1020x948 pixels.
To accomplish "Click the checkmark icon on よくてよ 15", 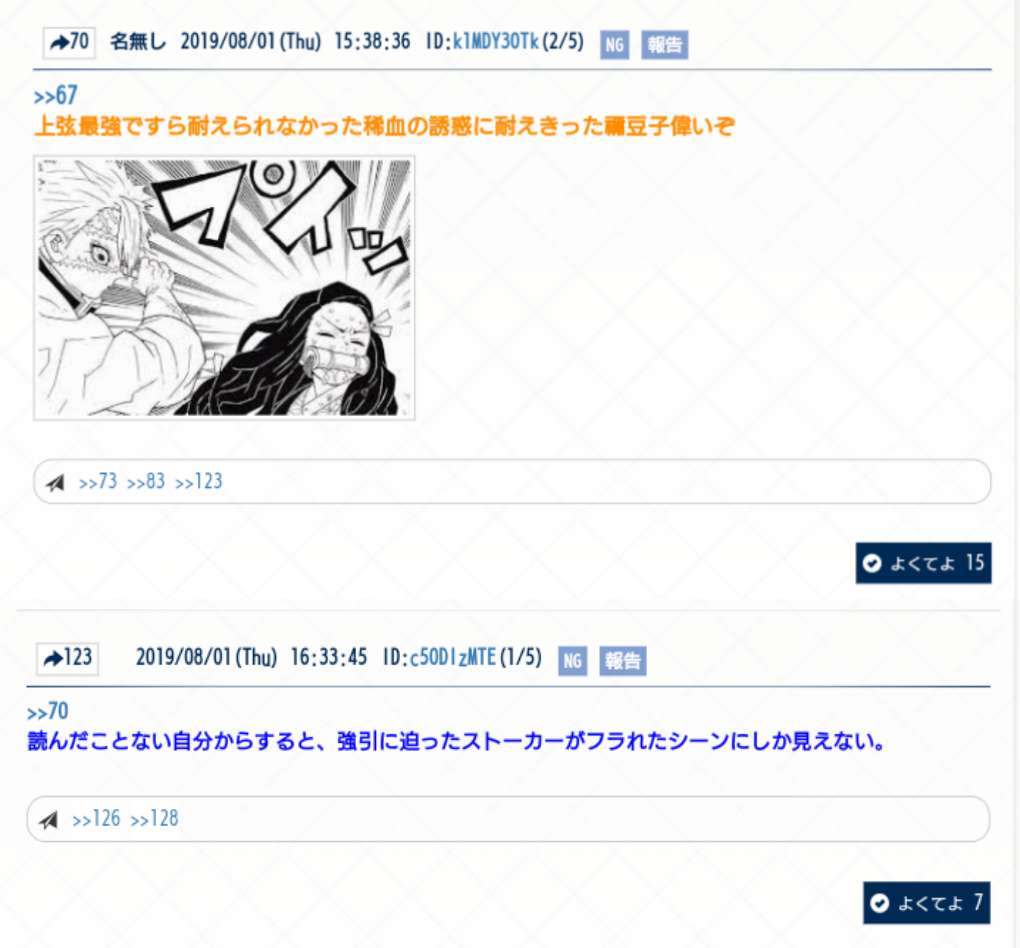I will pyautogui.click(x=872, y=563).
